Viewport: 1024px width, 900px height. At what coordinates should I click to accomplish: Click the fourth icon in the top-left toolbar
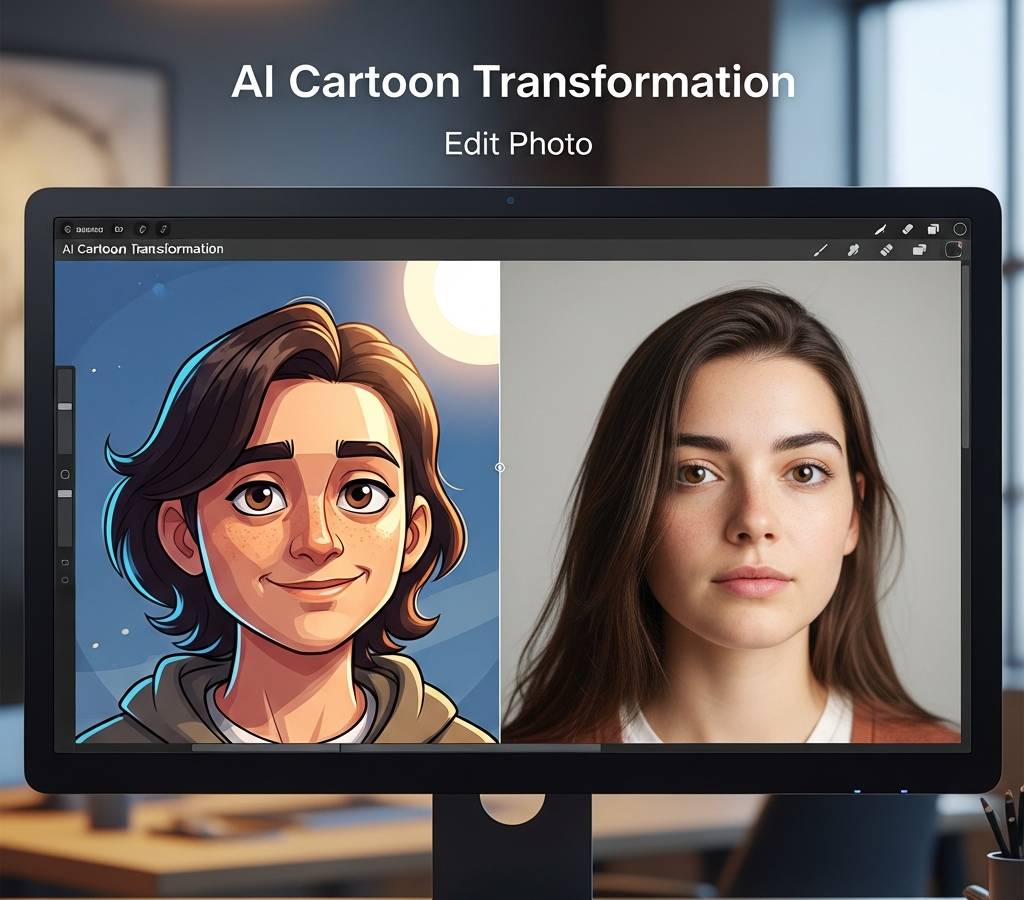click(x=164, y=229)
